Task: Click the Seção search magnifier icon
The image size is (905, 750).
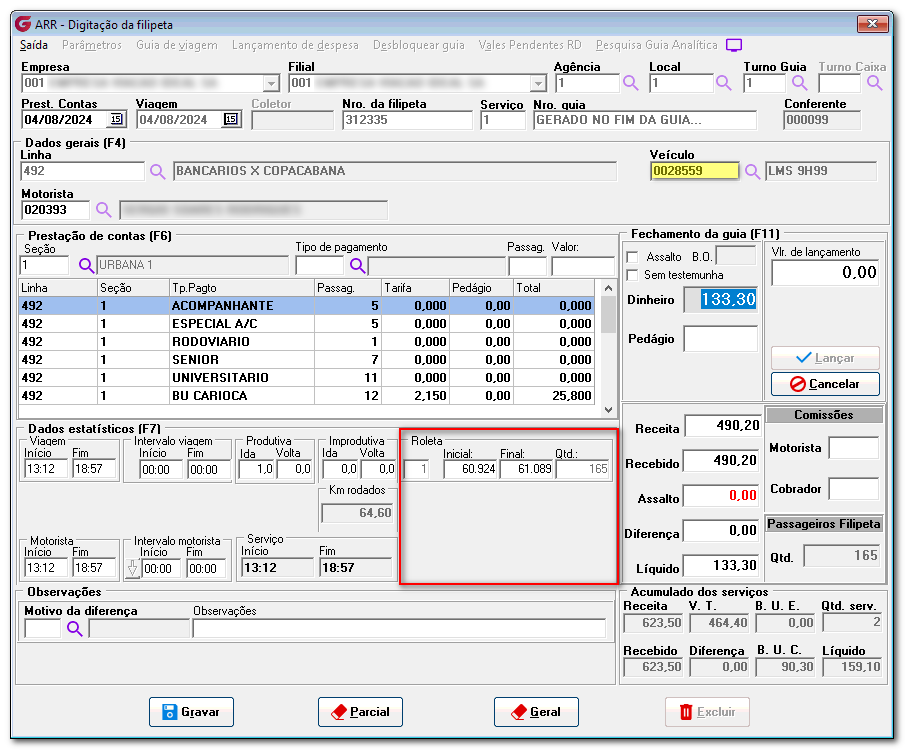Action: pos(87,266)
